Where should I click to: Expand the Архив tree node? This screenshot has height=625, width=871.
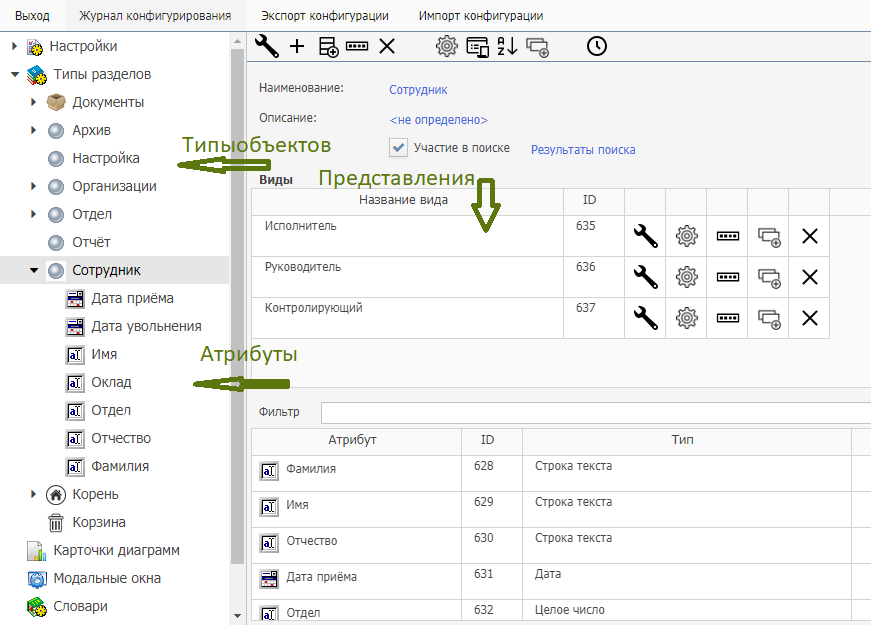(33, 130)
